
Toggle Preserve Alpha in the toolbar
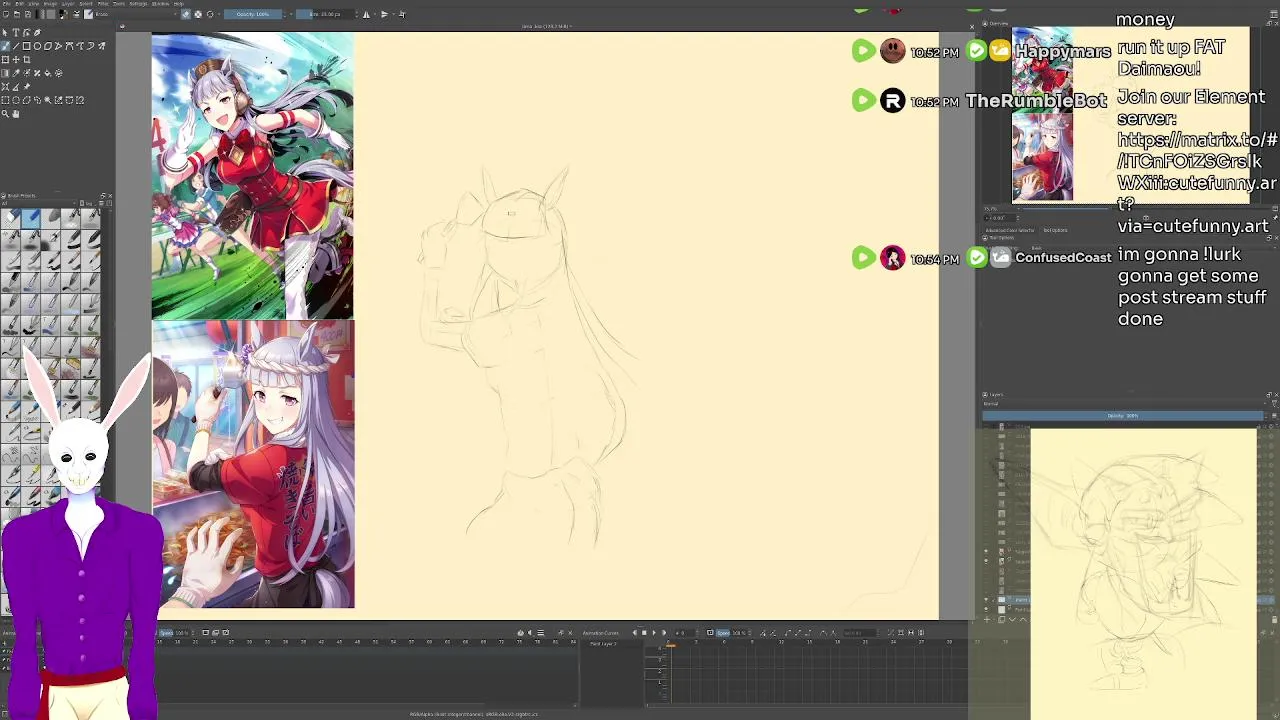point(197,14)
